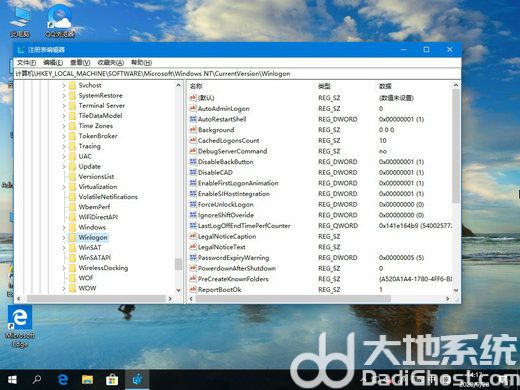The height and width of the screenshot is (390, 520).
Task: Click the LastLogOffEndTimePerfCounter QWORD icon
Action: click(x=193, y=226)
